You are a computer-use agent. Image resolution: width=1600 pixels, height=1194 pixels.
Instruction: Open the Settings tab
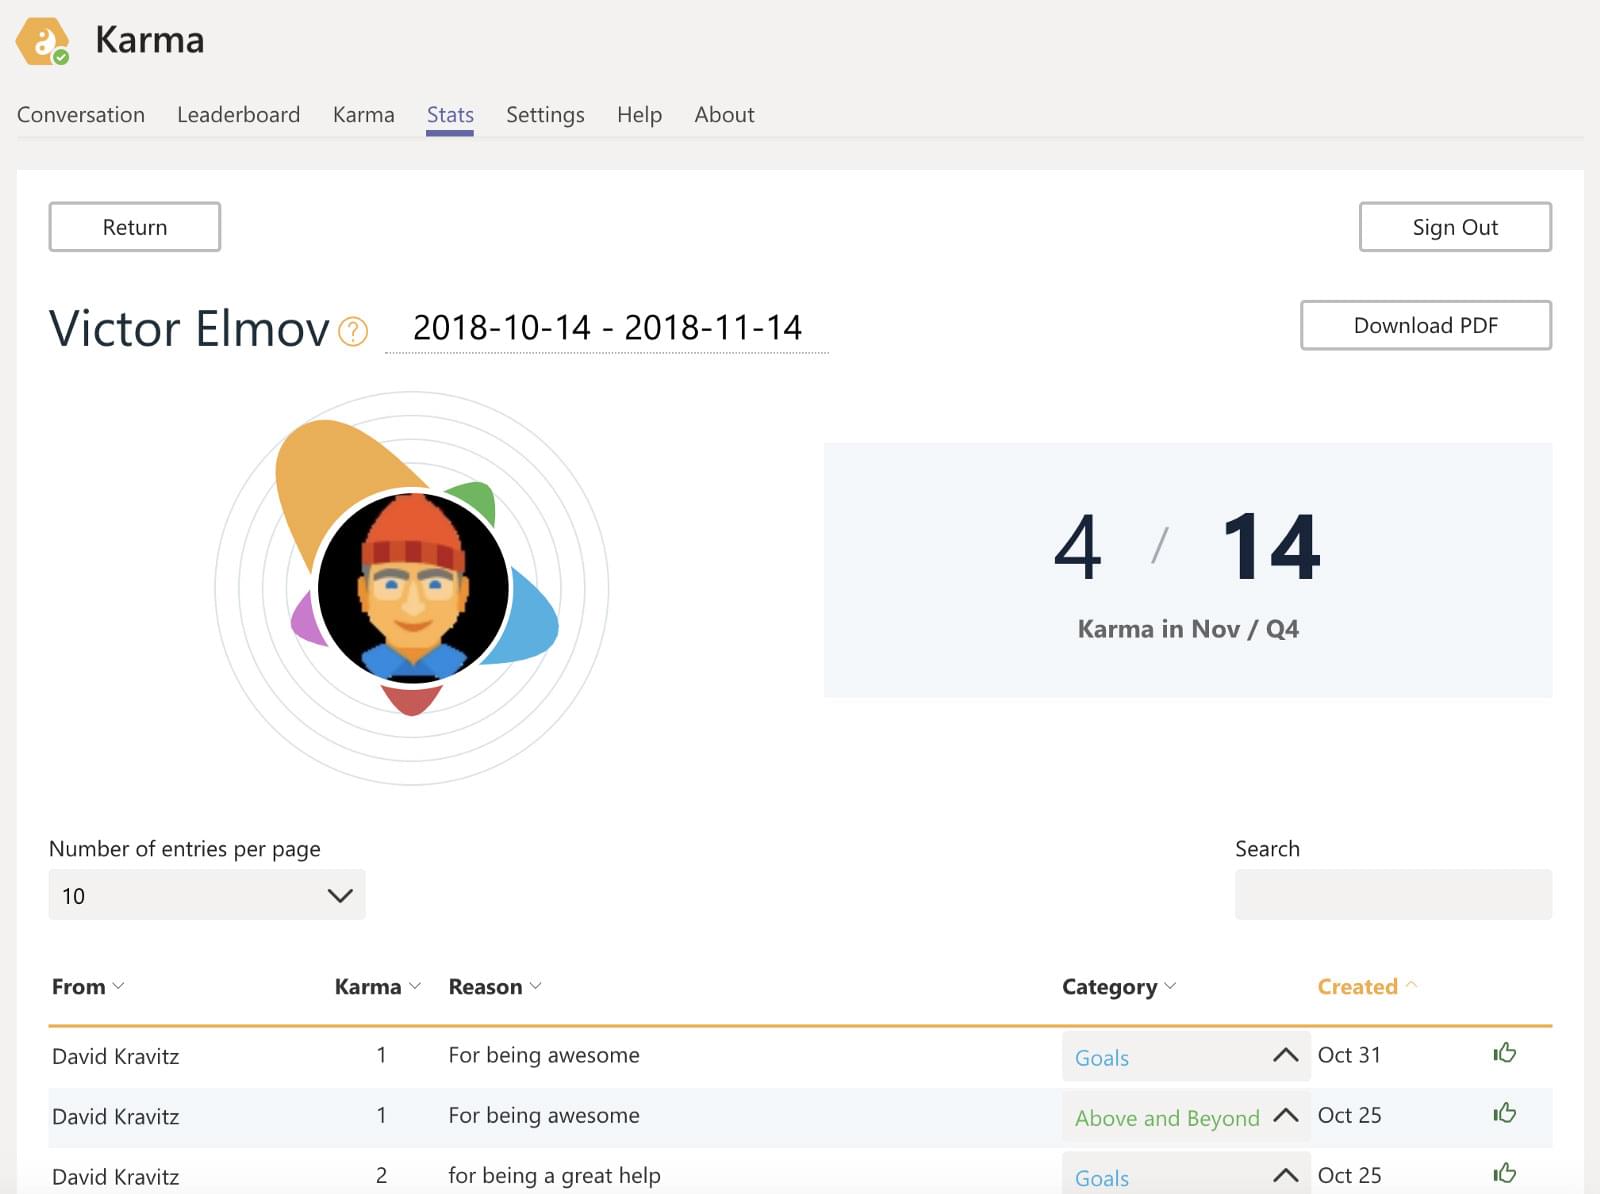[x=545, y=115]
